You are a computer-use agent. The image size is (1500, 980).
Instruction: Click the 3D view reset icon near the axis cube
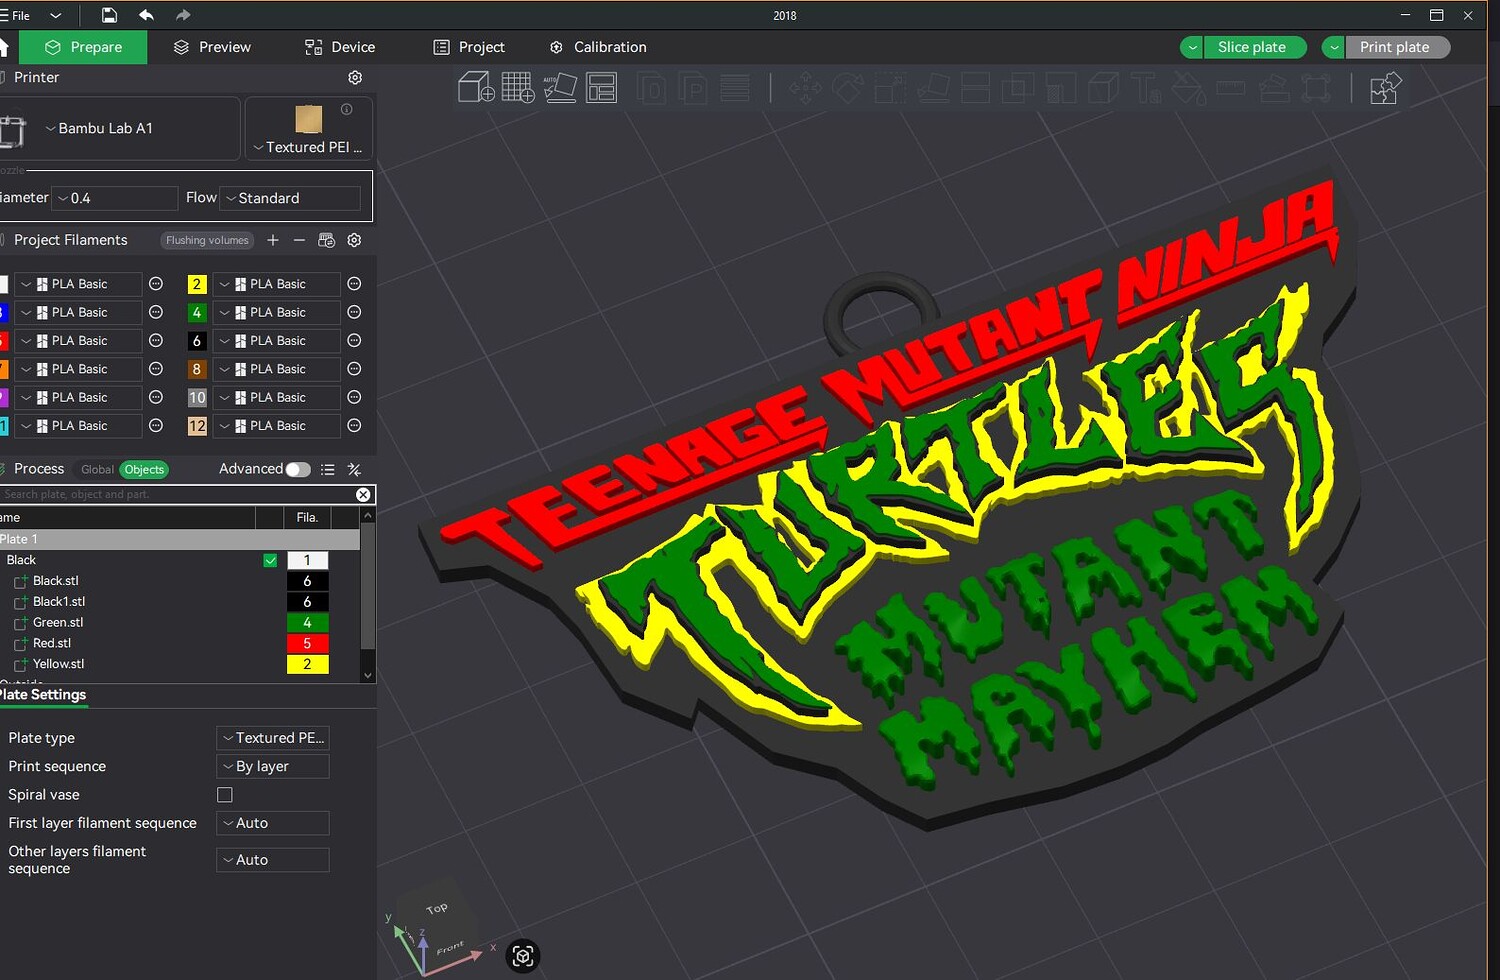522,956
